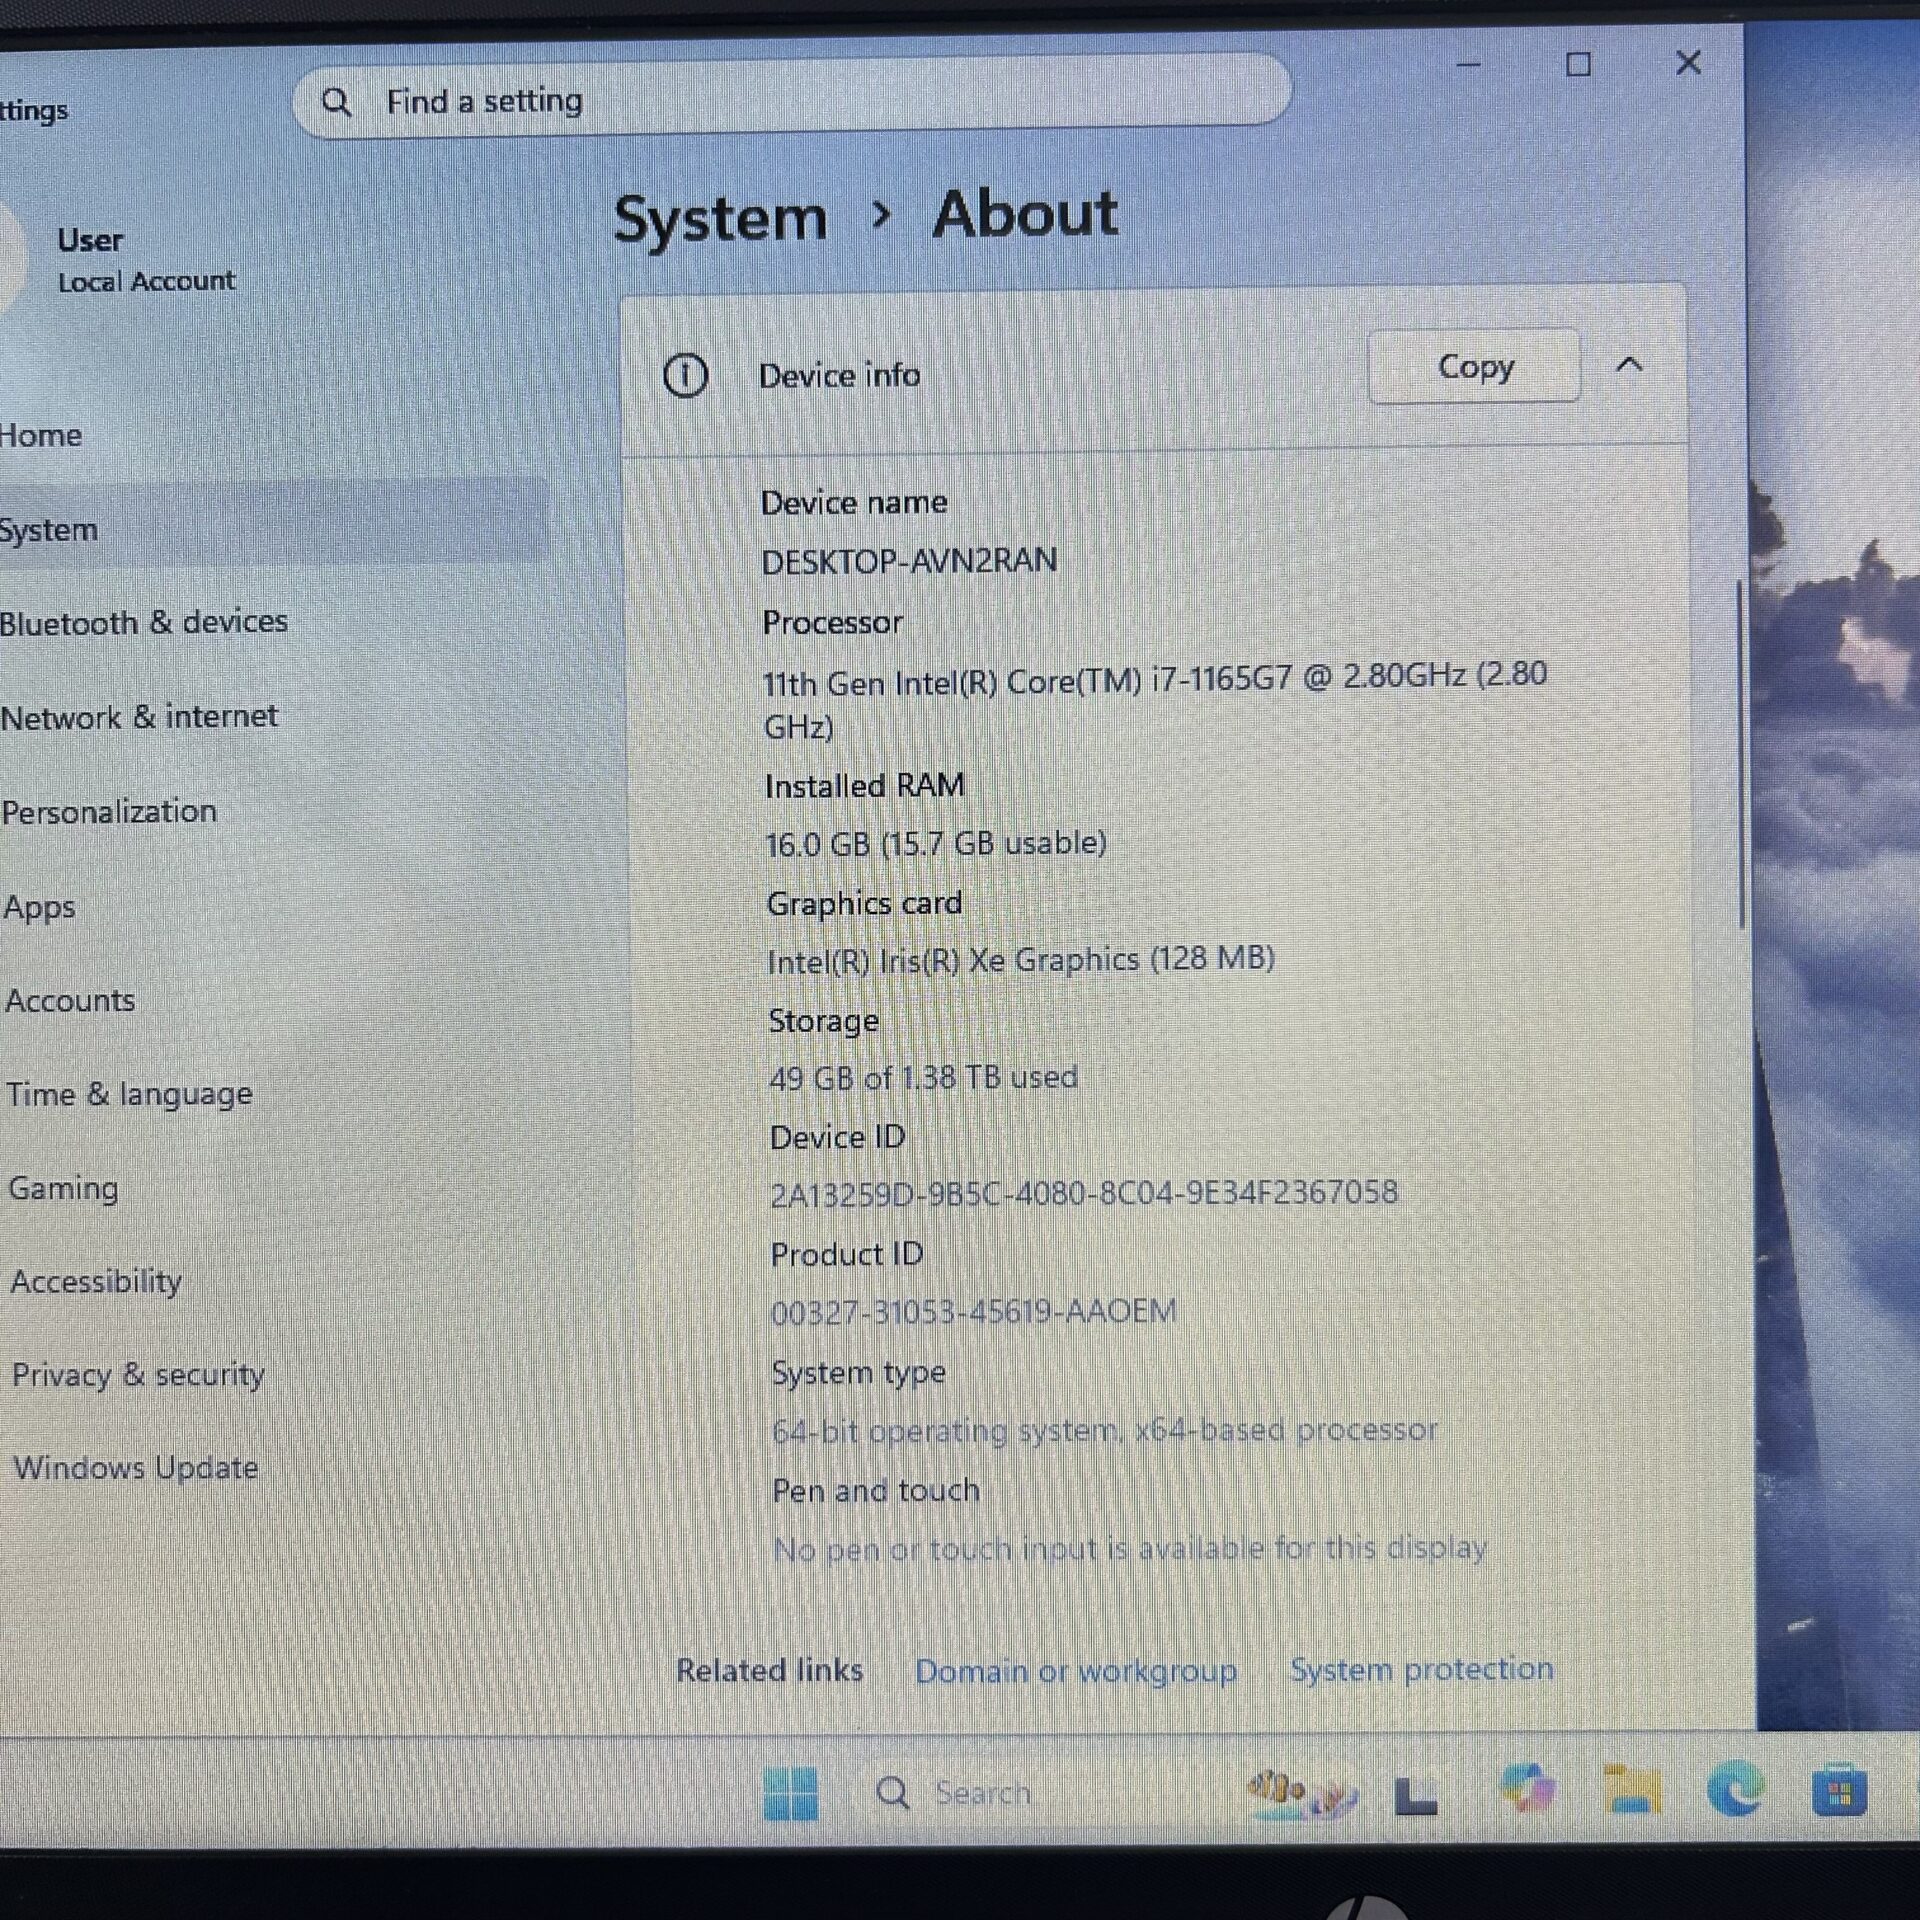Open Time & language settings
Viewport: 1920px width, 1920px height.
click(129, 1094)
